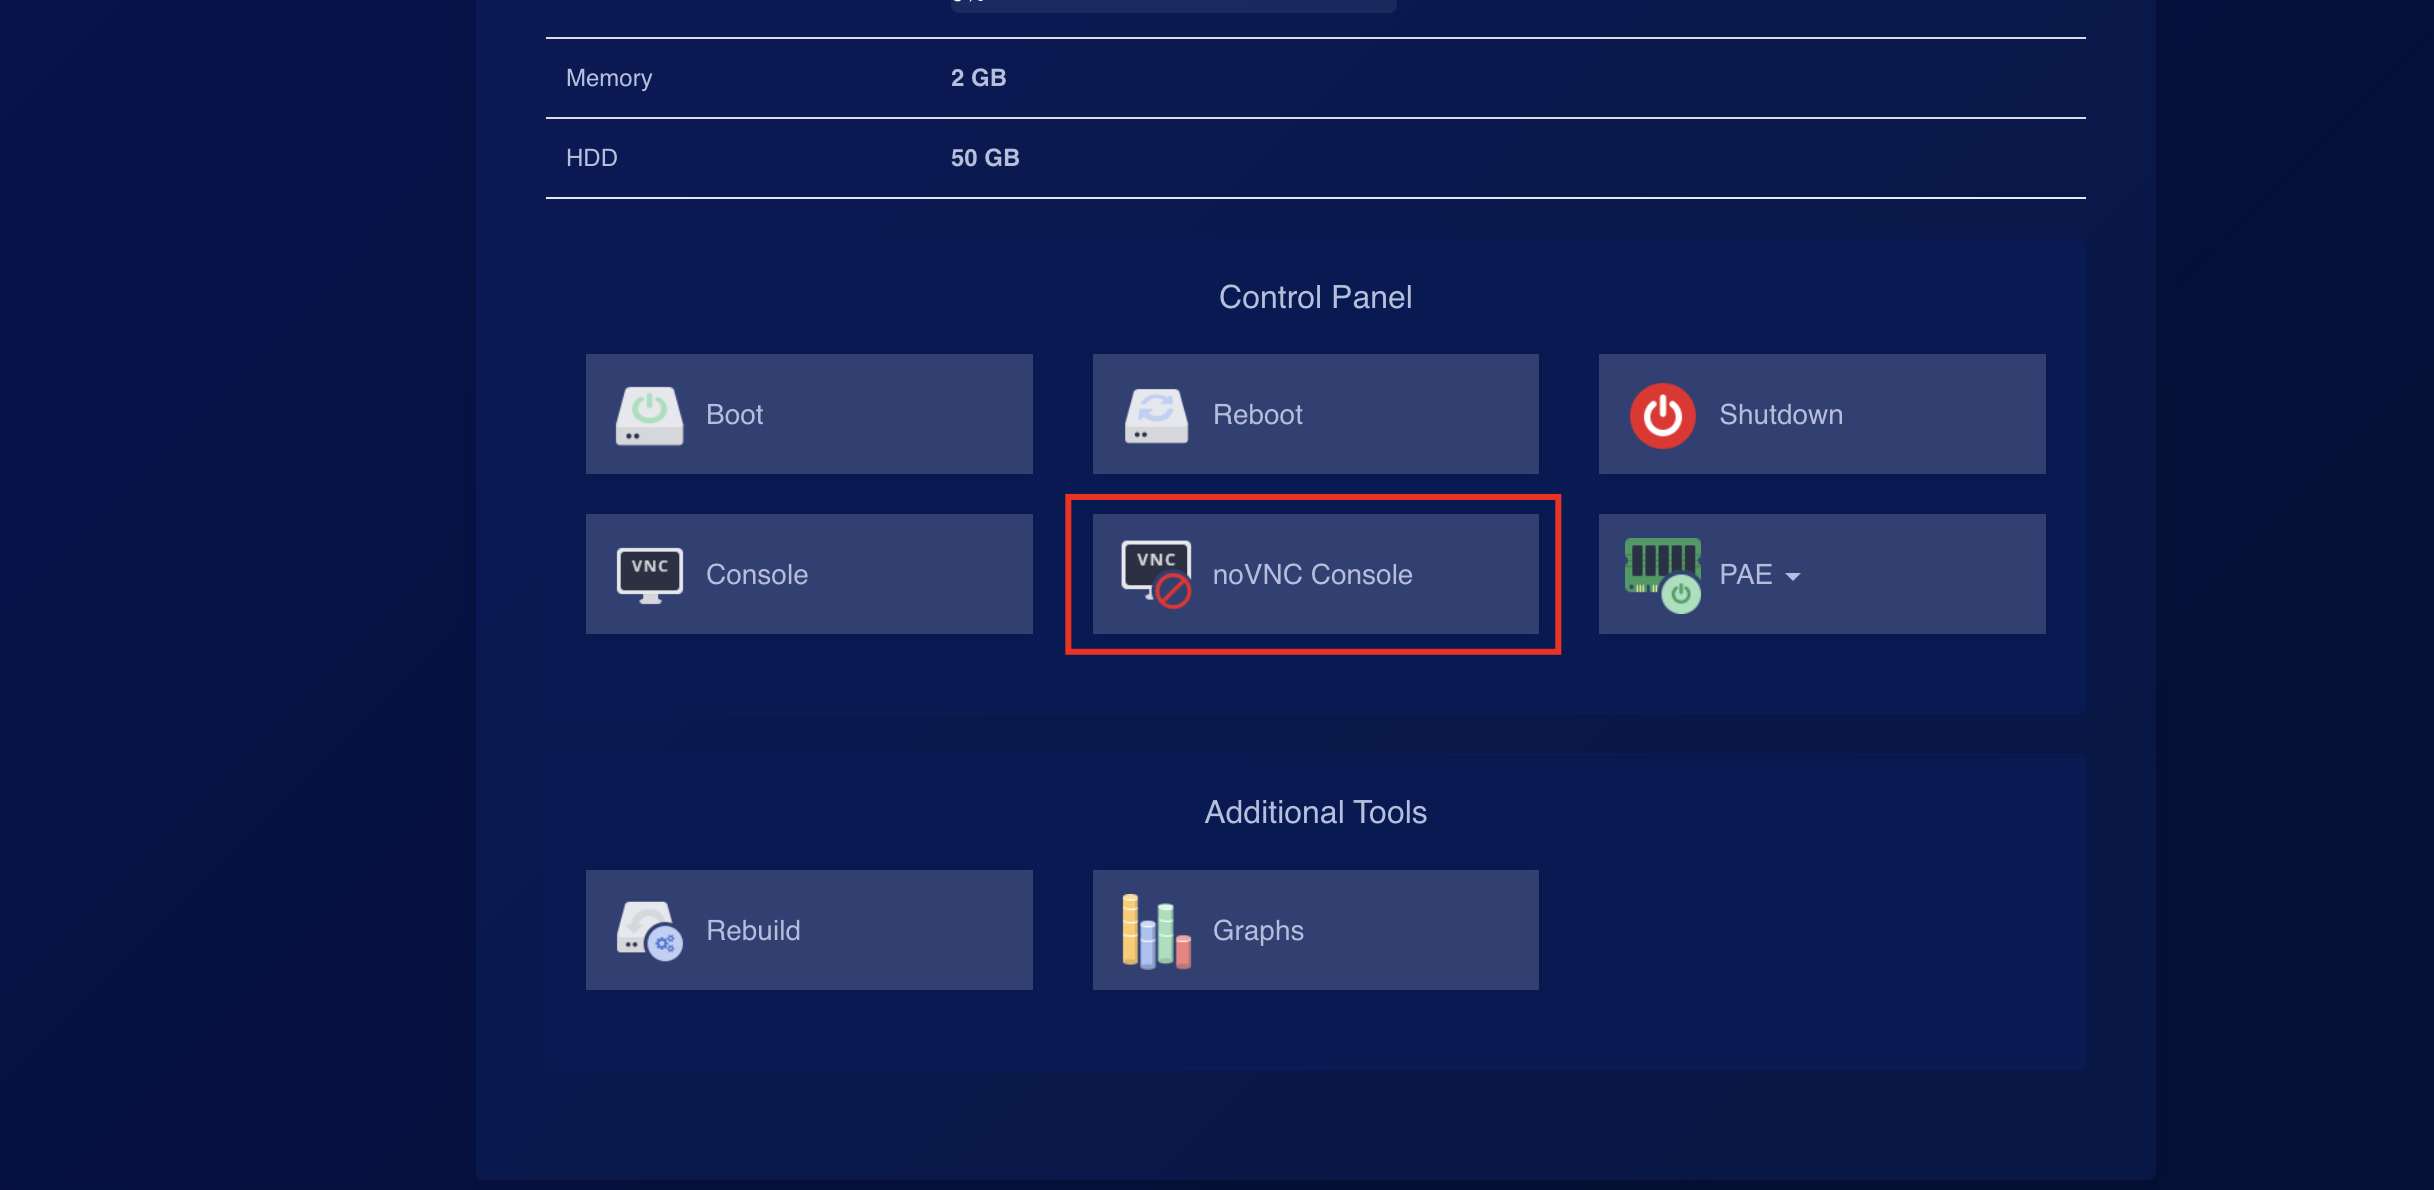Click the 2 GB Memory value
This screenshot has width=2434, height=1190.
tap(978, 78)
